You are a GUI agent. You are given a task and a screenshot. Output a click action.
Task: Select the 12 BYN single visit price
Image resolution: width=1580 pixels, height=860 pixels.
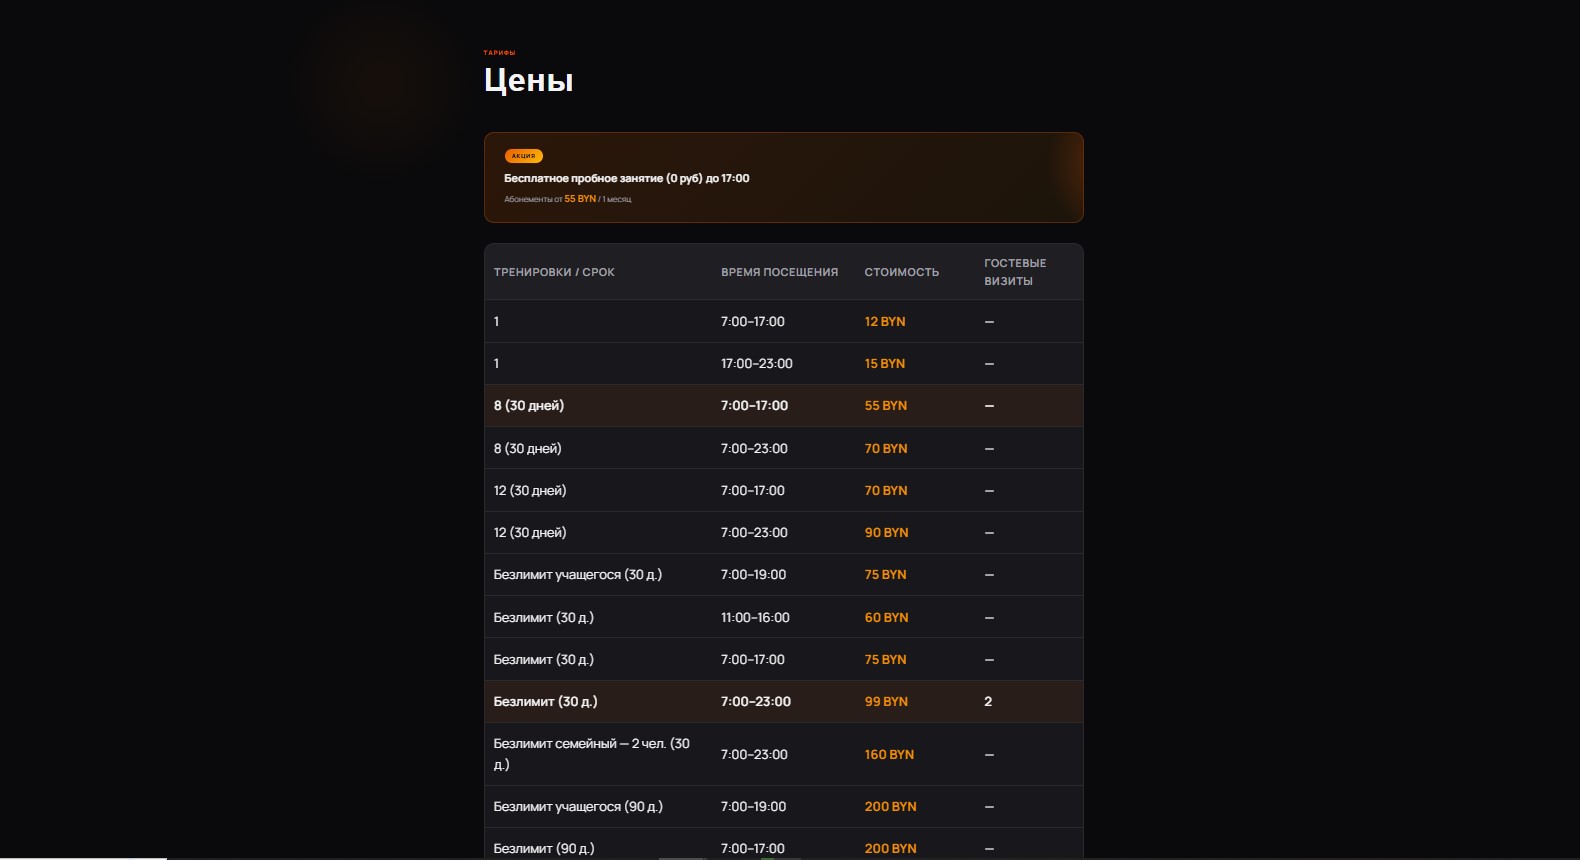(884, 322)
